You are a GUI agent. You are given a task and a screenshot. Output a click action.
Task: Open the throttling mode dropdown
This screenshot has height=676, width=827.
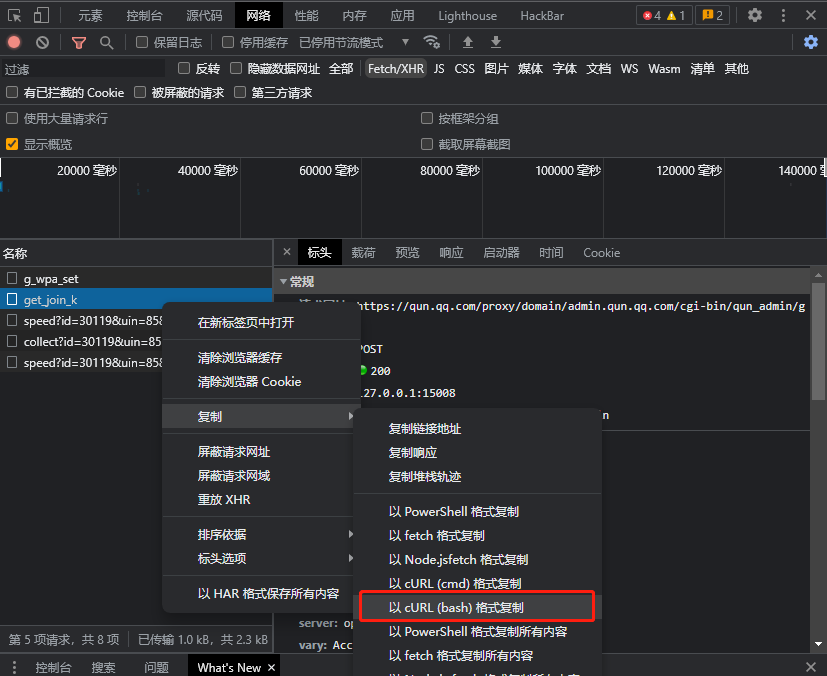354,42
